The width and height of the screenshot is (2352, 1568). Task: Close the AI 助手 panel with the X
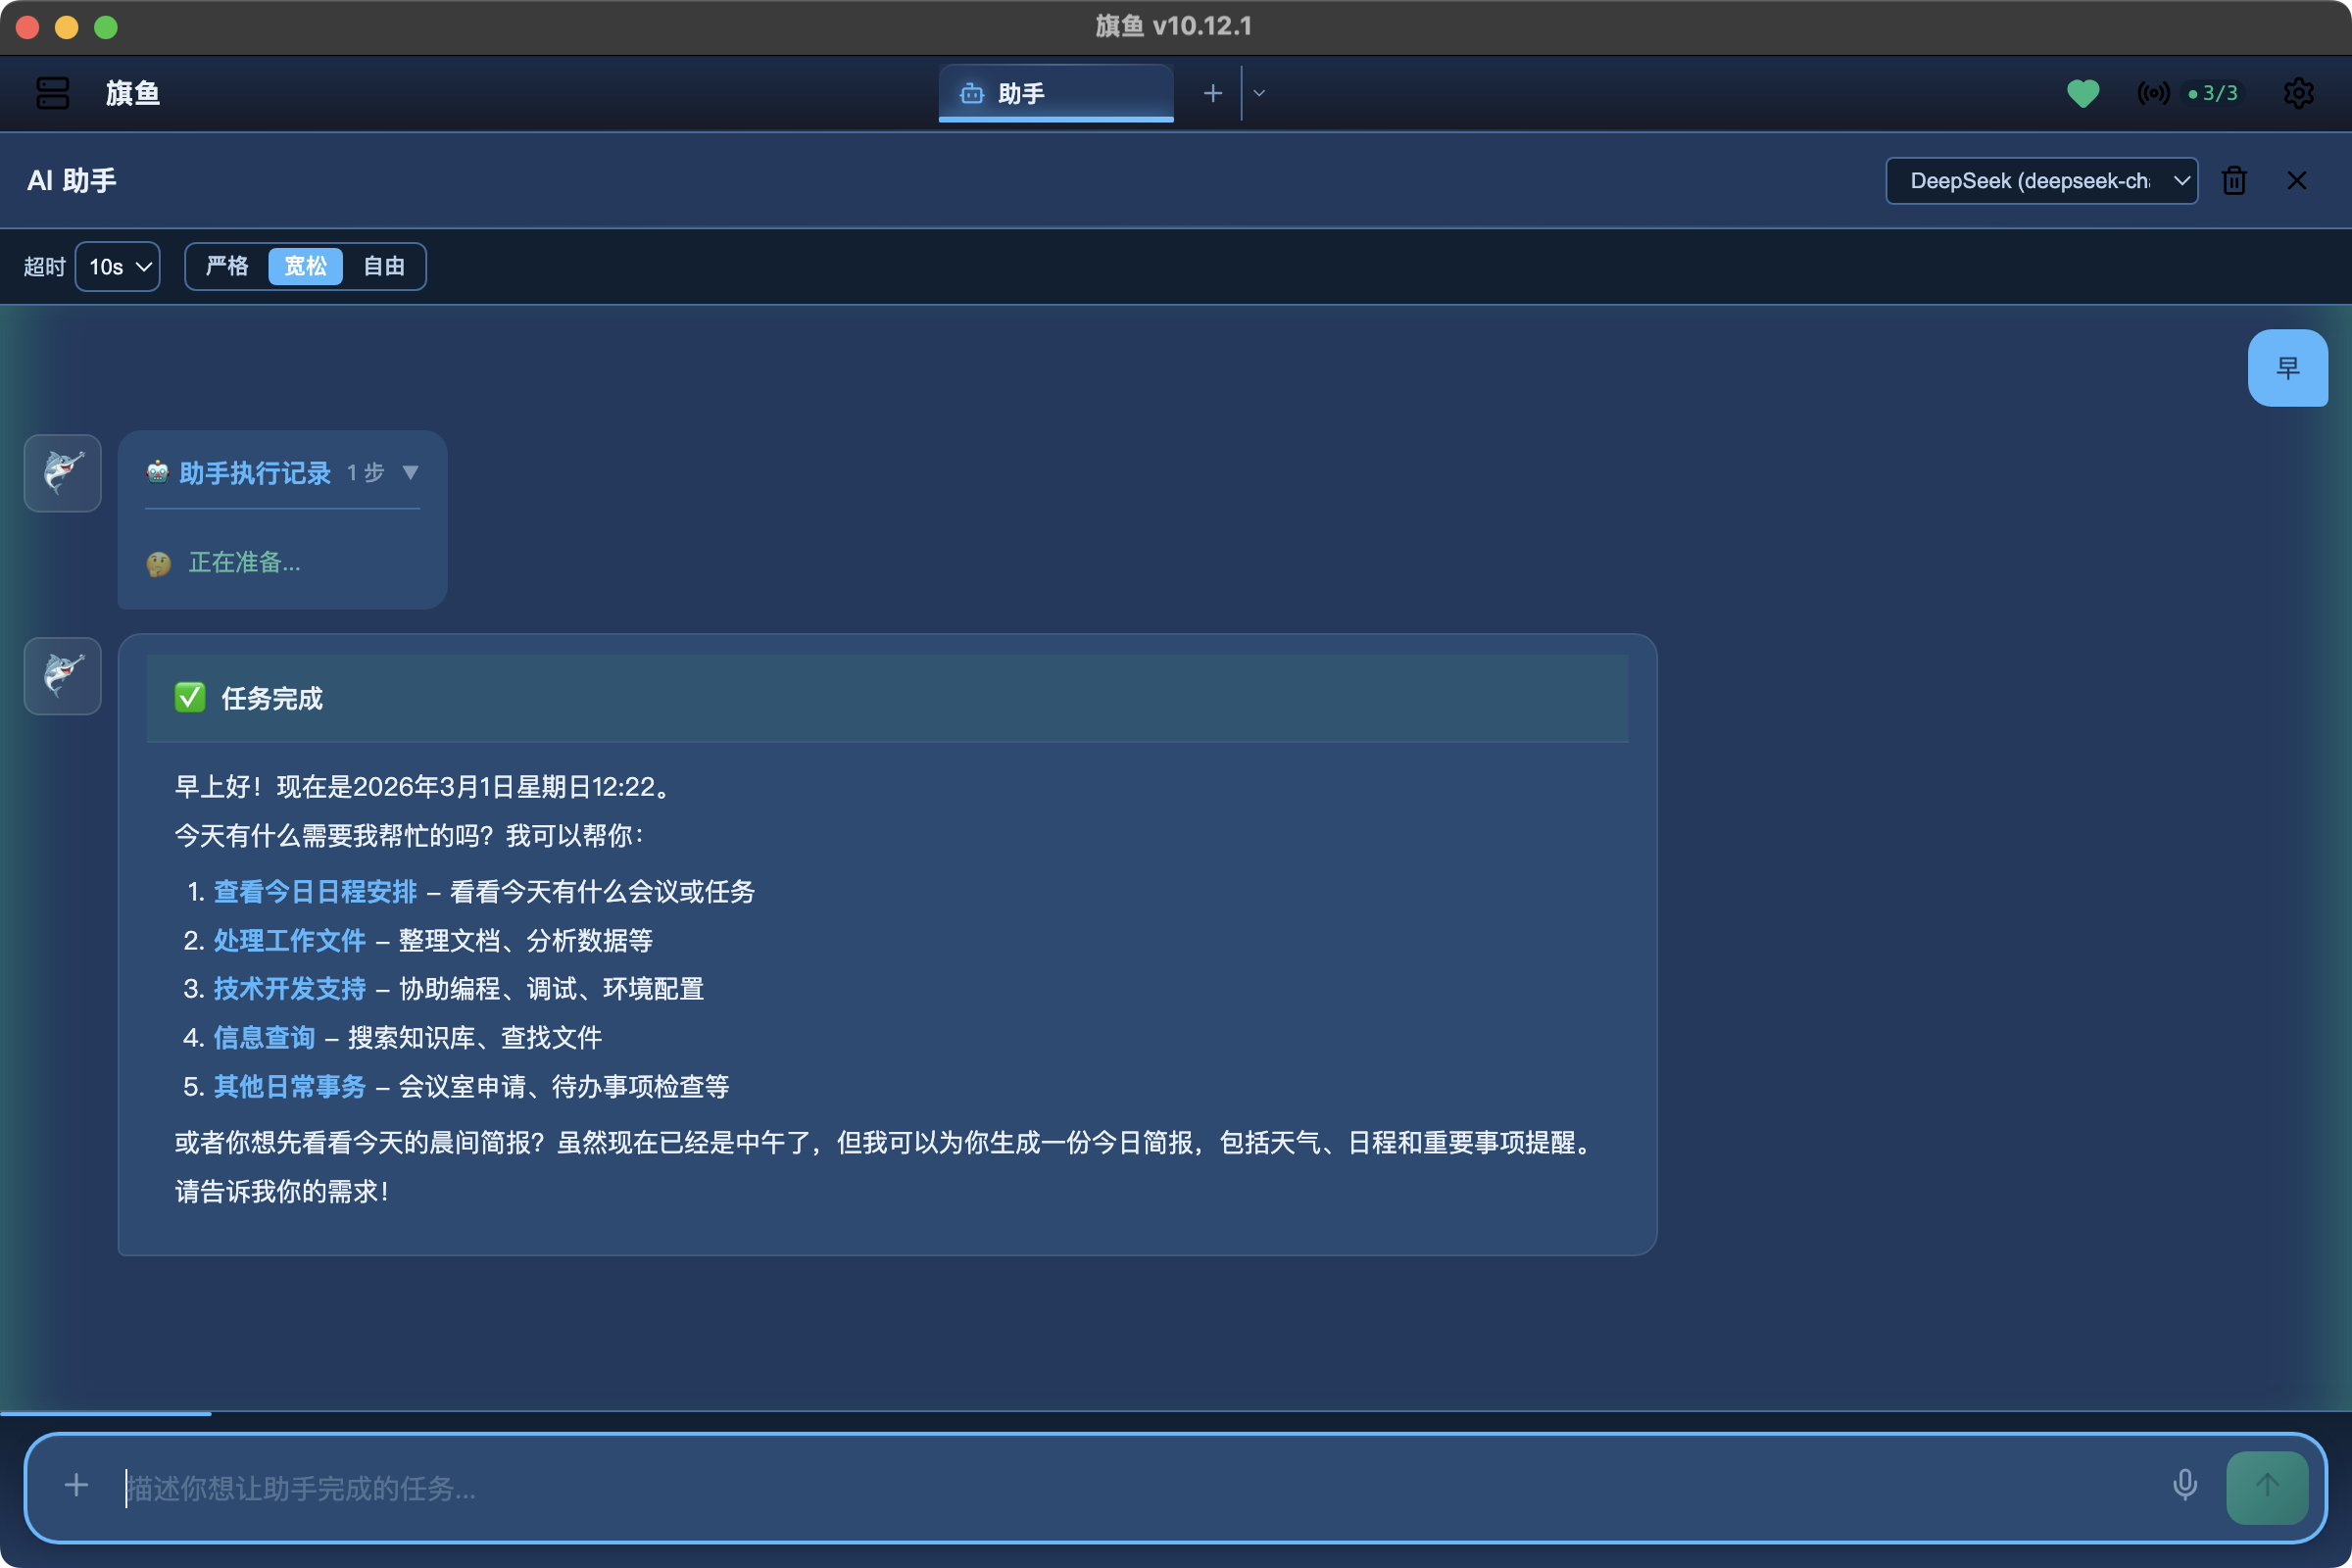coord(2297,181)
